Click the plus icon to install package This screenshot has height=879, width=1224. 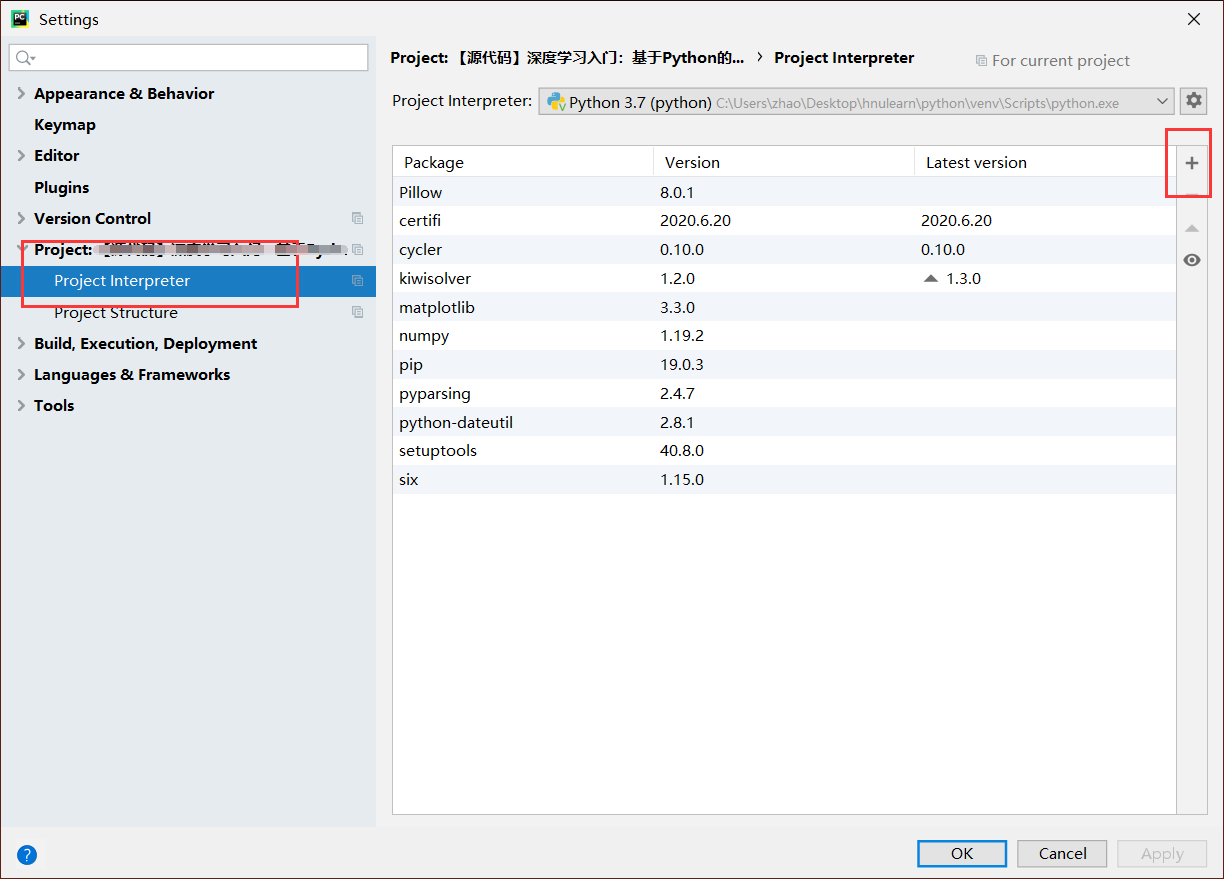click(x=1191, y=163)
